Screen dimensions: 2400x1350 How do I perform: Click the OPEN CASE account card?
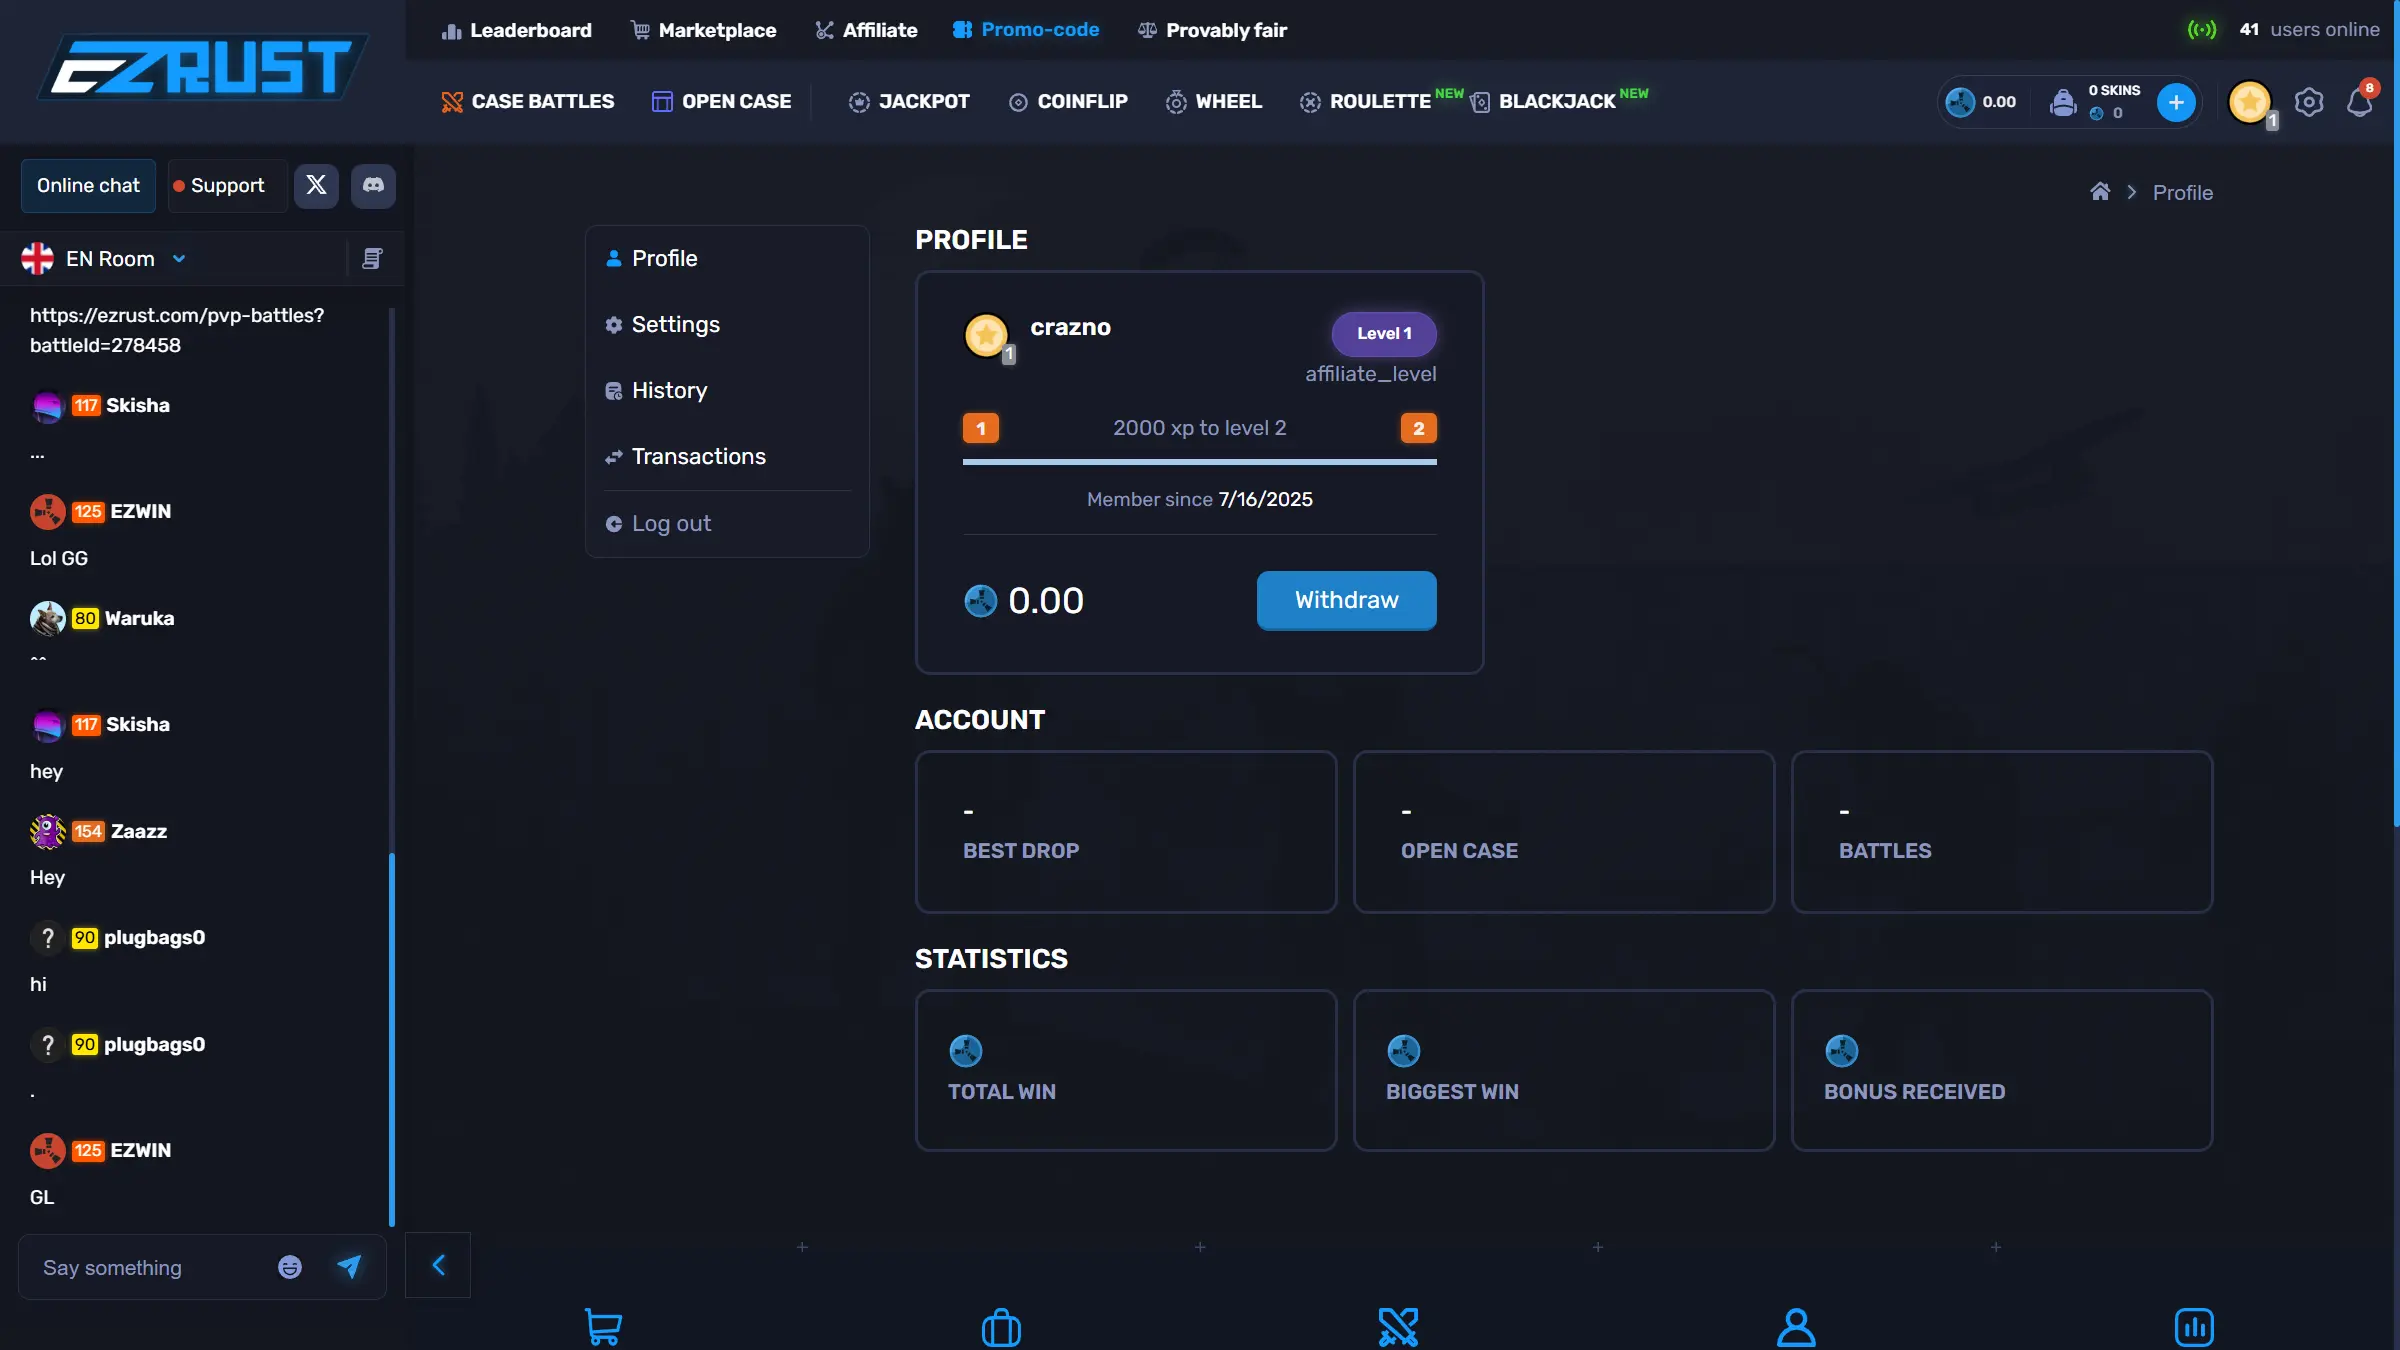pyautogui.click(x=1564, y=832)
